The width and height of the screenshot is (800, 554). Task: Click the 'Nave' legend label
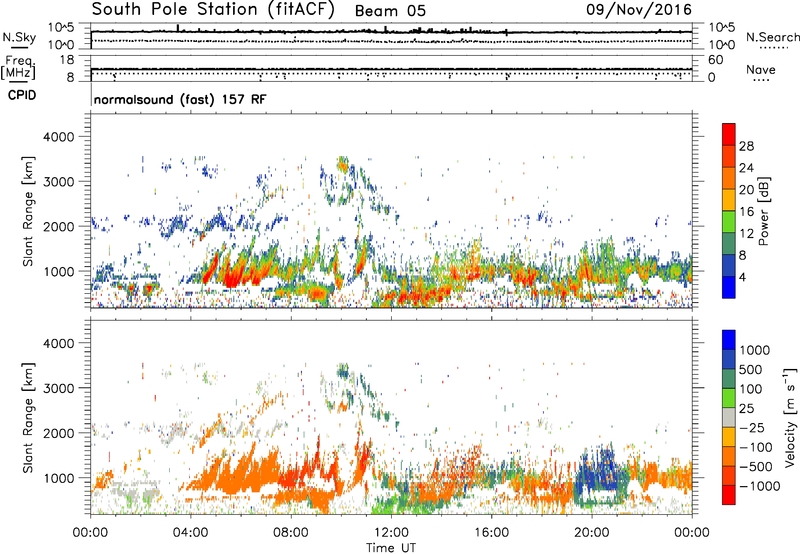(761, 70)
